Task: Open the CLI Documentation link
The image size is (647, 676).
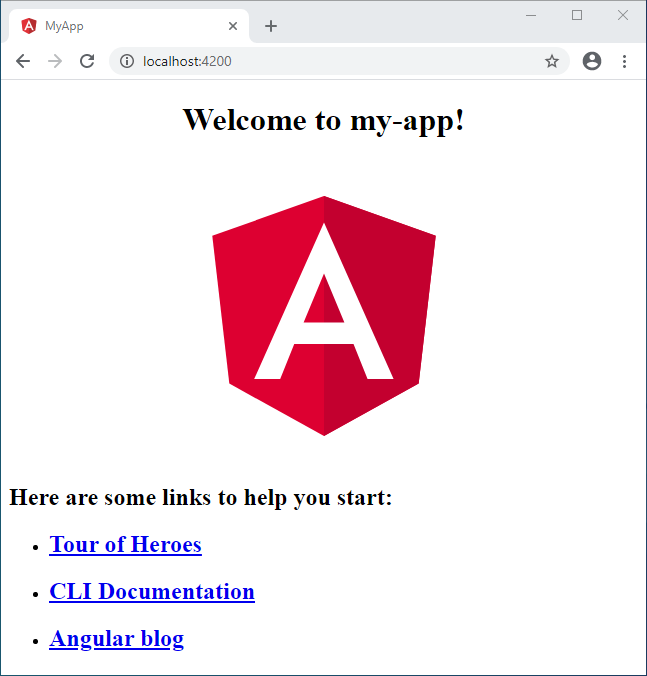Action: pos(152,591)
